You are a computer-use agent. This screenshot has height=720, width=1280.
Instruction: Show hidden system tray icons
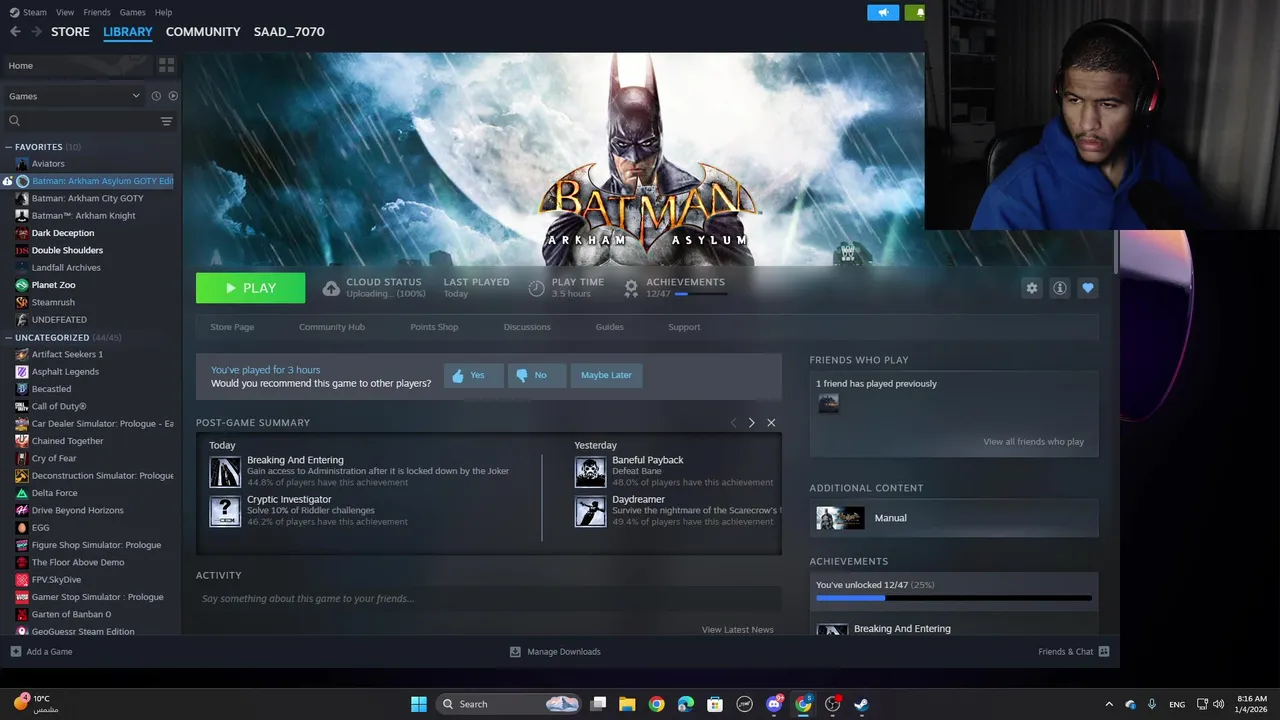tap(1108, 704)
